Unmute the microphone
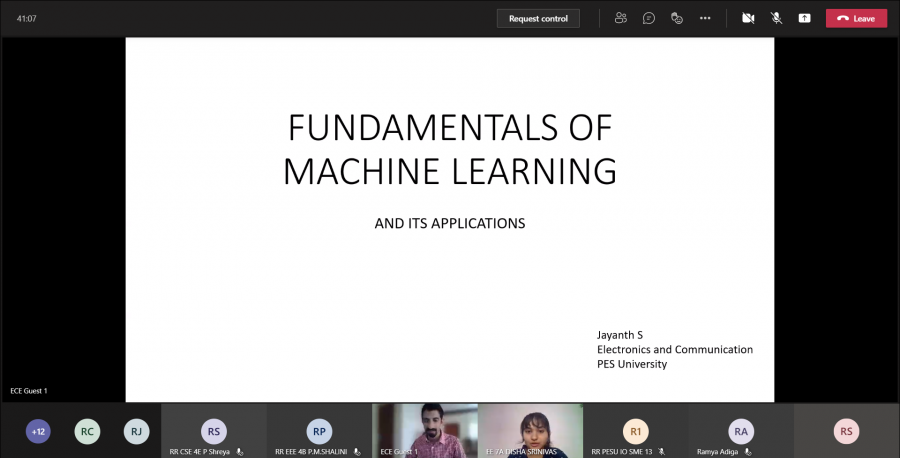 pos(776,18)
